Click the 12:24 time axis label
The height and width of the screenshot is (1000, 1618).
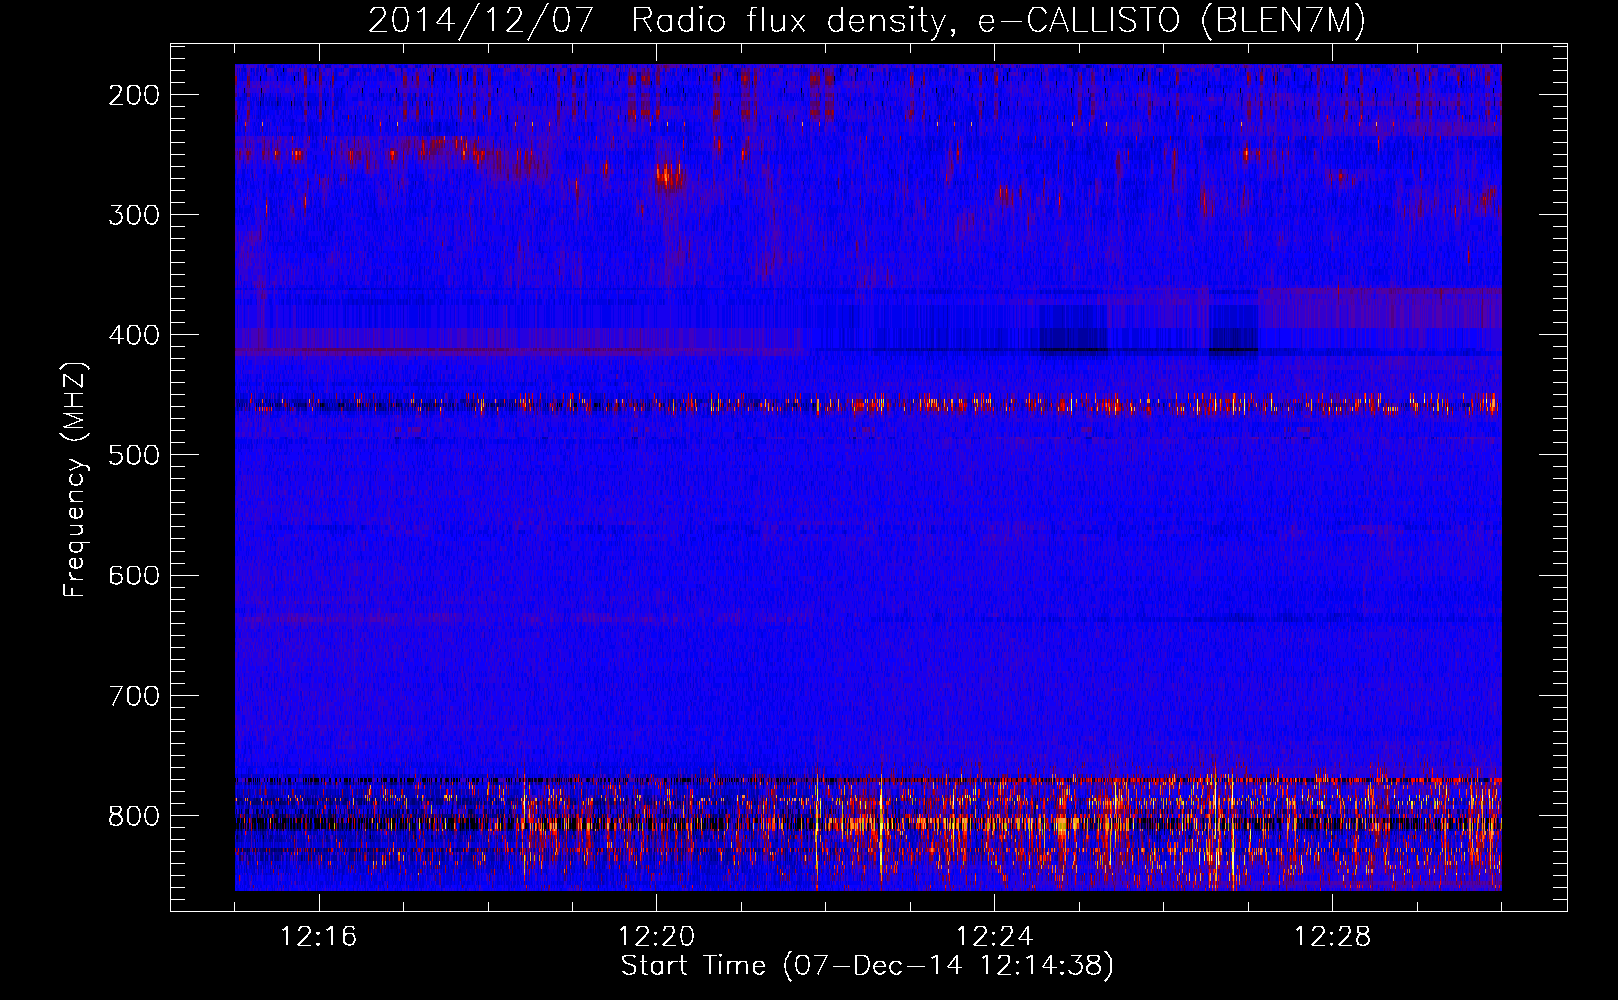click(x=995, y=937)
